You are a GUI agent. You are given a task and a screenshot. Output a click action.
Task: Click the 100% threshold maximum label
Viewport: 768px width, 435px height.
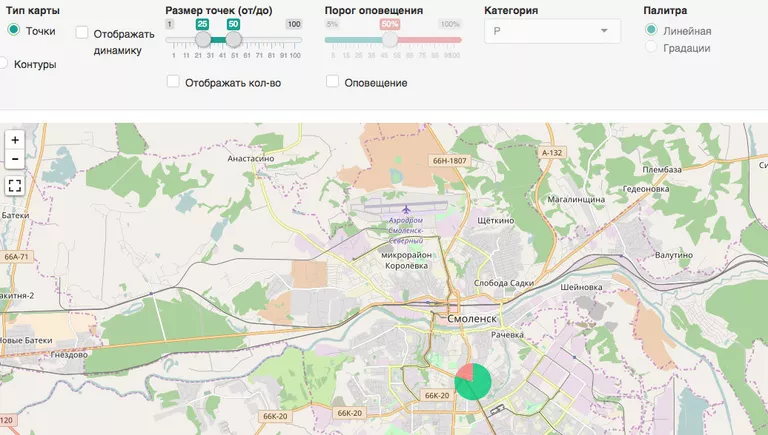450,24
